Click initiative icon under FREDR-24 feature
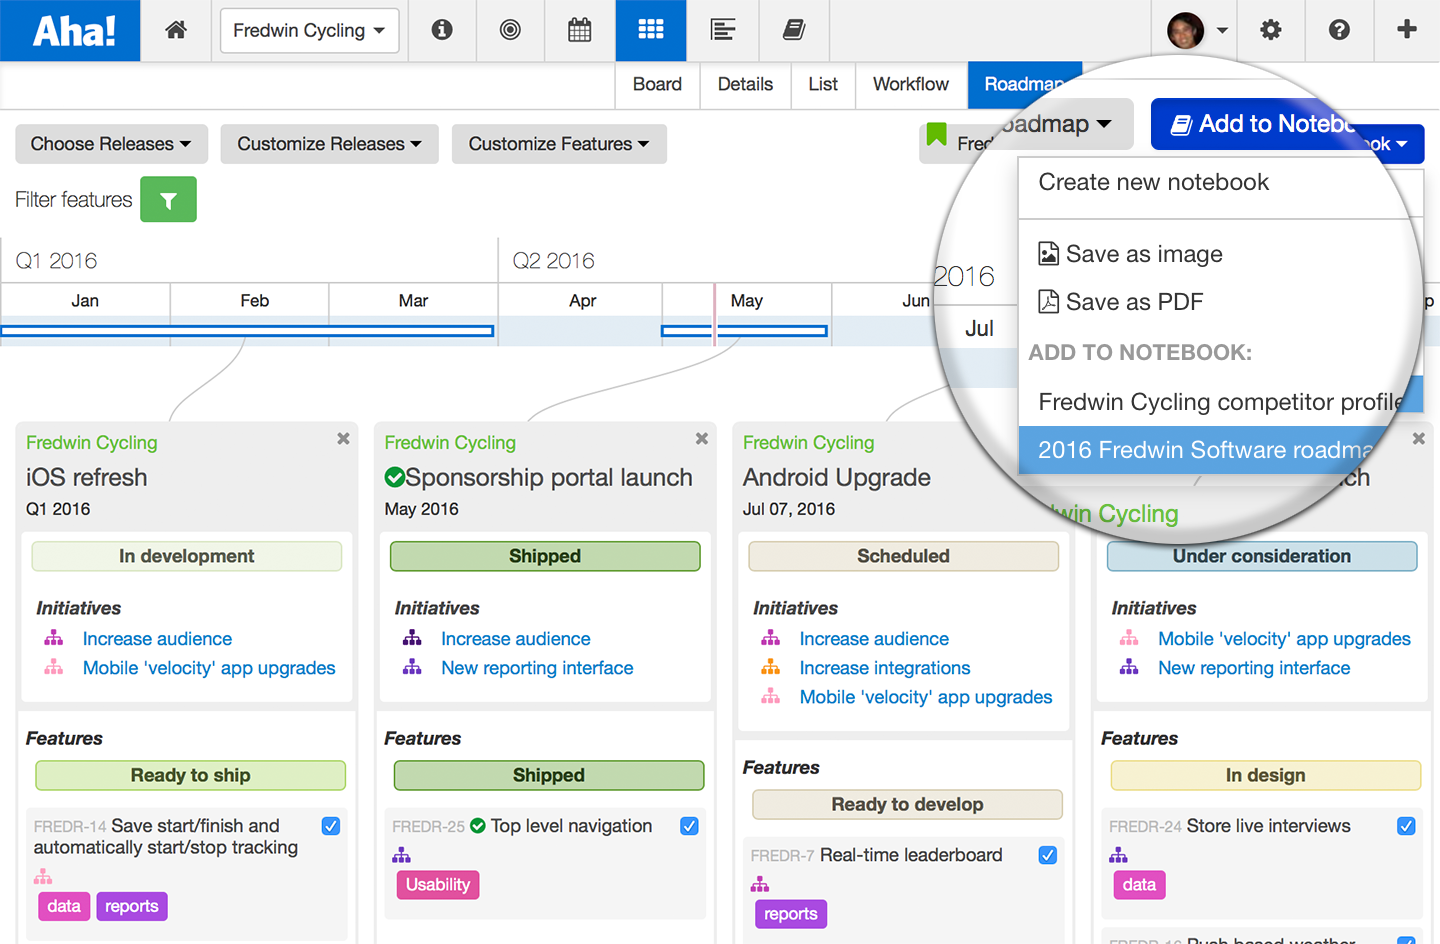 click(1118, 855)
